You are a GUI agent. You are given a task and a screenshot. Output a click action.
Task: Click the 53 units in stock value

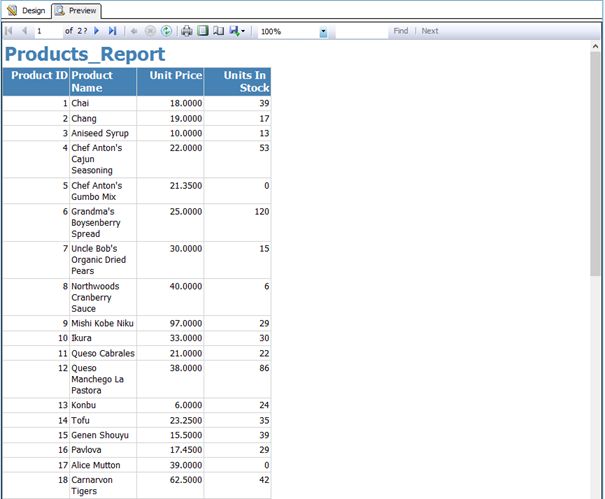click(264, 148)
